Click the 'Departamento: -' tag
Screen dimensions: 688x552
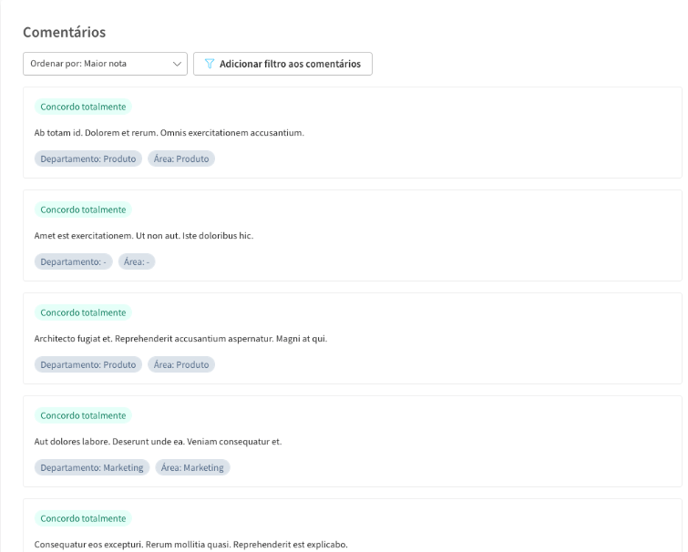click(73, 262)
